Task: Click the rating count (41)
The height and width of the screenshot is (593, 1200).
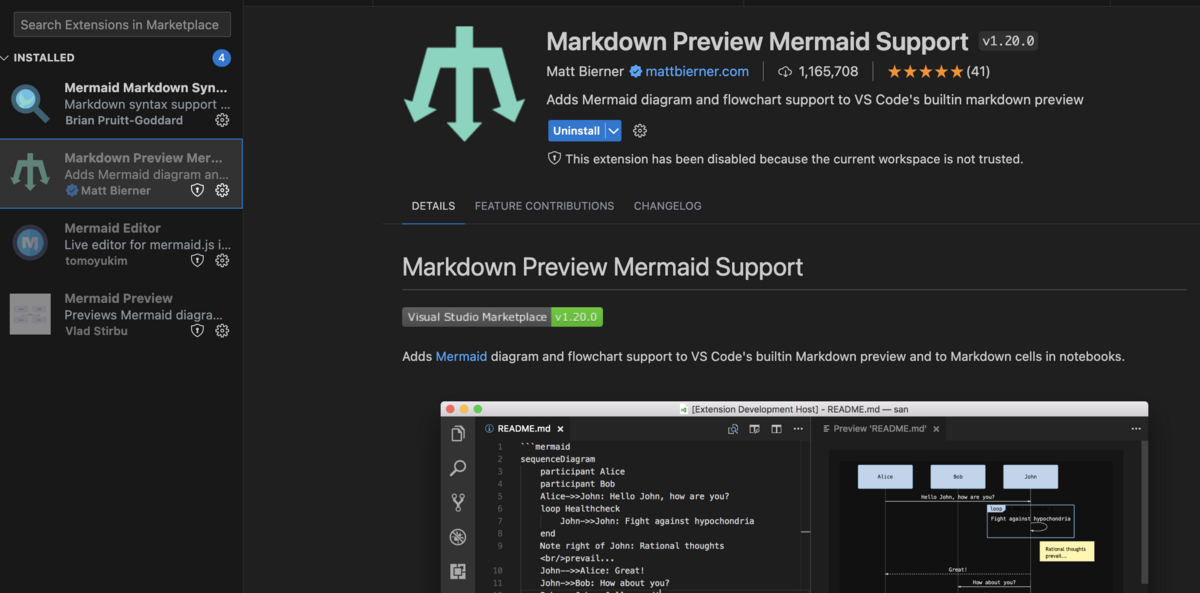Action: (x=978, y=71)
